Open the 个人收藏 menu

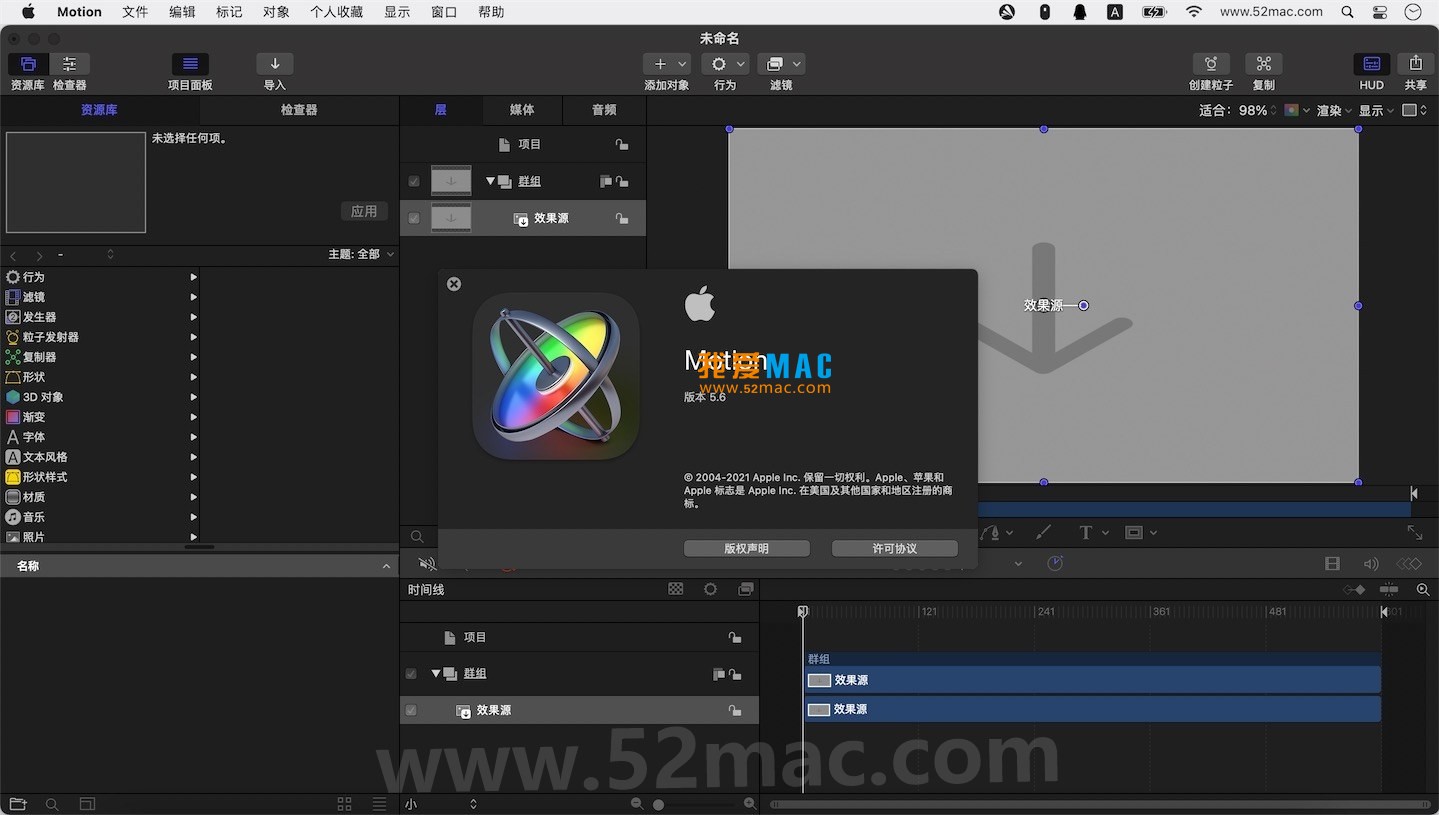click(x=337, y=12)
